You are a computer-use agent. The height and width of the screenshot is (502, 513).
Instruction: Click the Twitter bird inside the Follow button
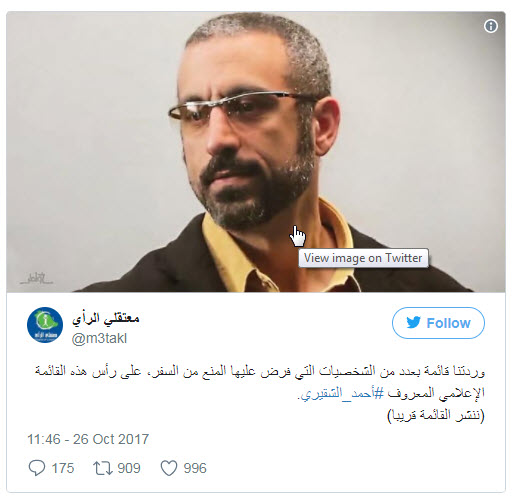413,323
